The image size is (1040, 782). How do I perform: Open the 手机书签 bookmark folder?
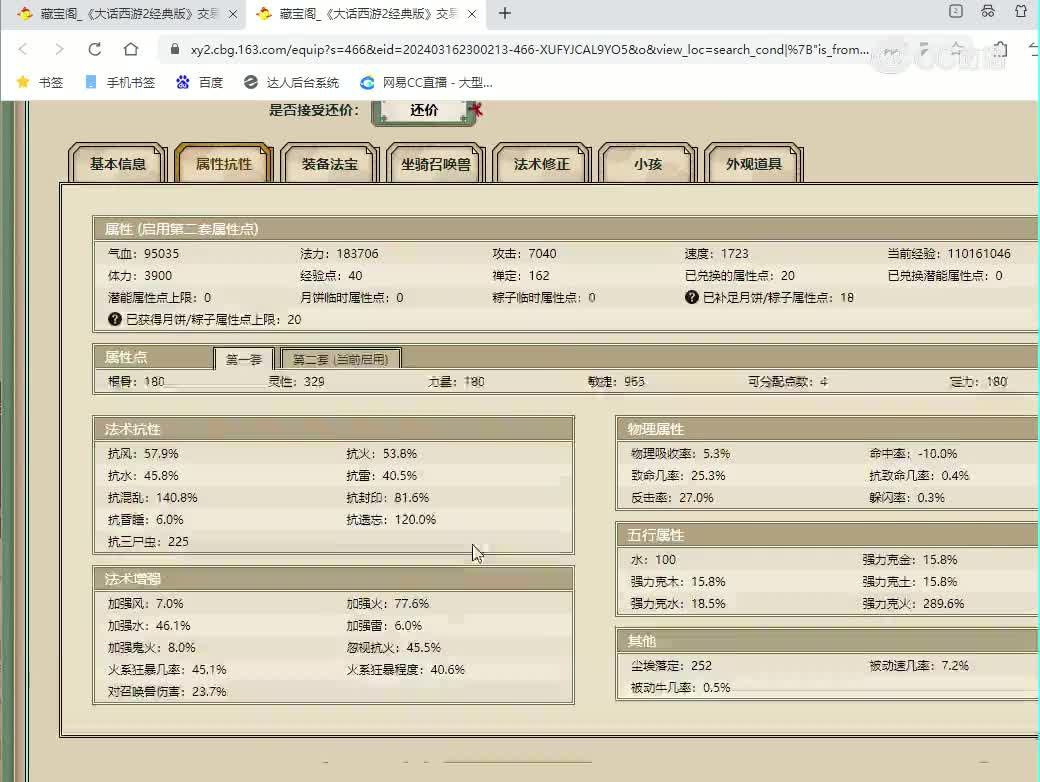pyautogui.click(x=120, y=82)
